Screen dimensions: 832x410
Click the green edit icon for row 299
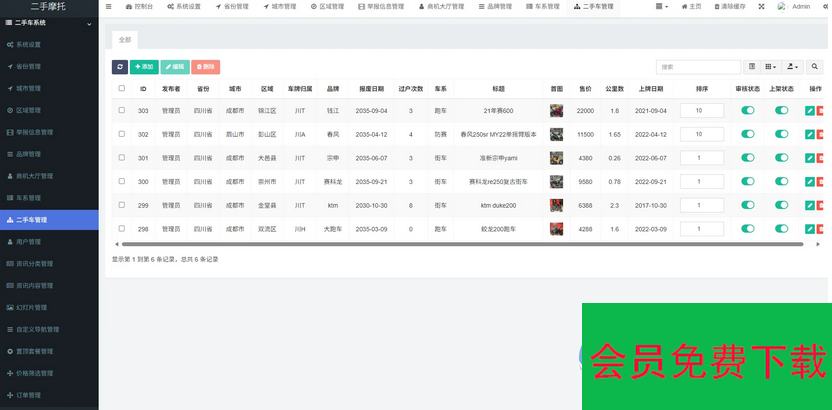[x=809, y=204]
